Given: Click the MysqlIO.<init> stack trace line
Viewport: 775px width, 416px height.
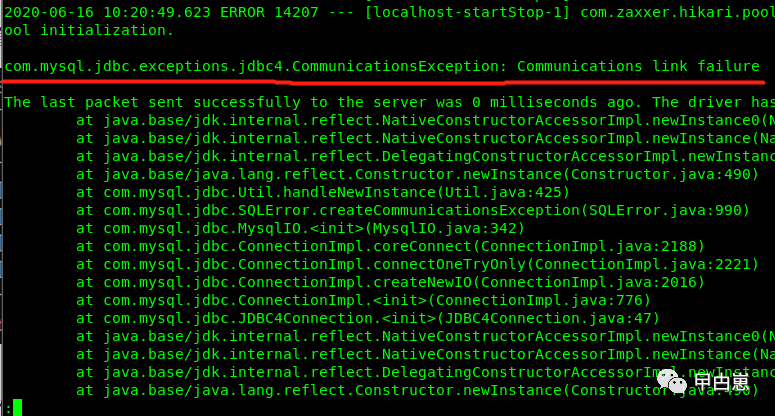Looking at the screenshot, I should (x=301, y=228).
